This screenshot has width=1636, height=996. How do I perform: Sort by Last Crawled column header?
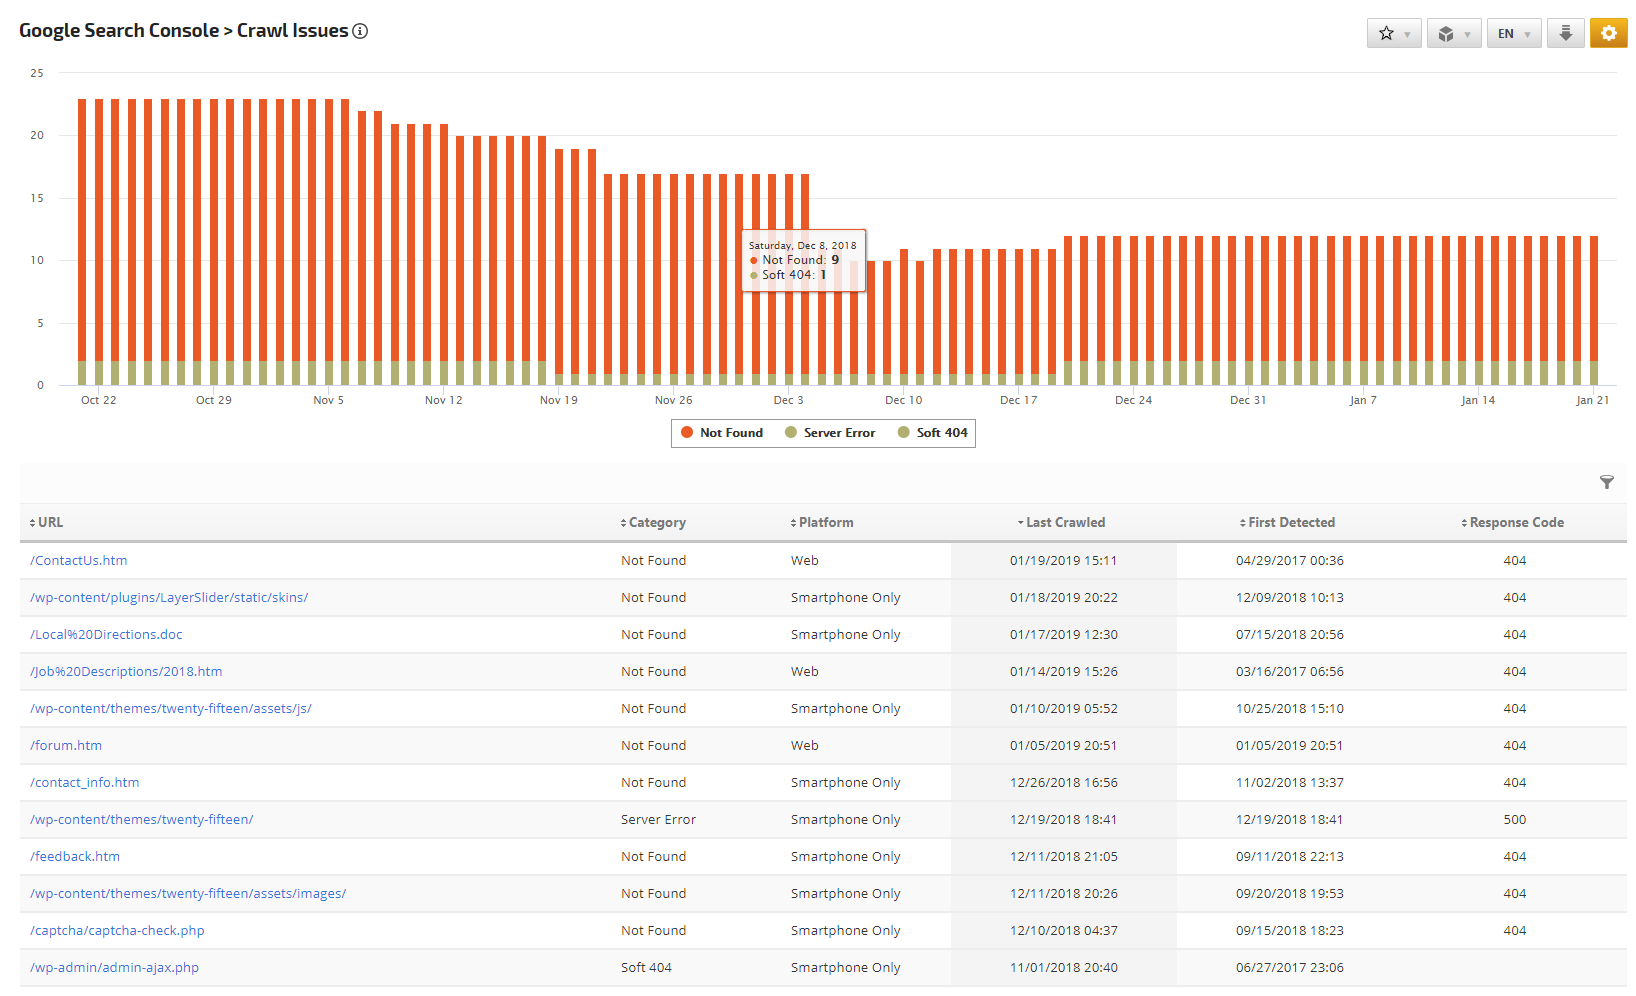pyautogui.click(x=1063, y=522)
